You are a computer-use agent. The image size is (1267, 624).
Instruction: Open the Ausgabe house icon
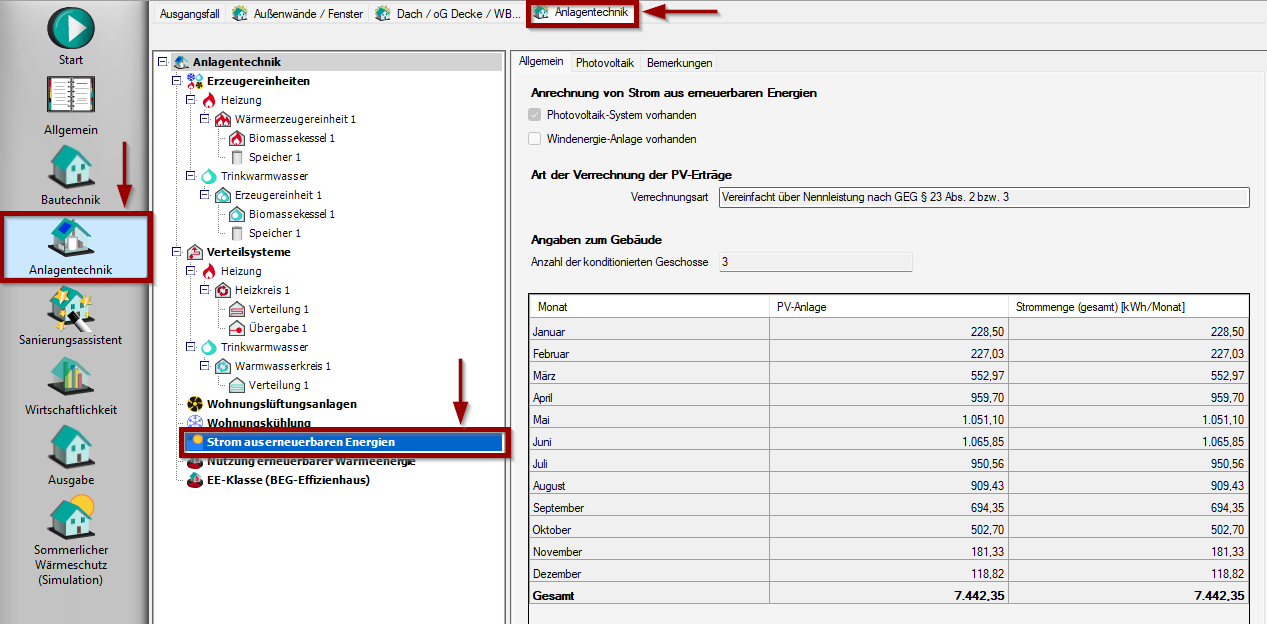click(71, 447)
